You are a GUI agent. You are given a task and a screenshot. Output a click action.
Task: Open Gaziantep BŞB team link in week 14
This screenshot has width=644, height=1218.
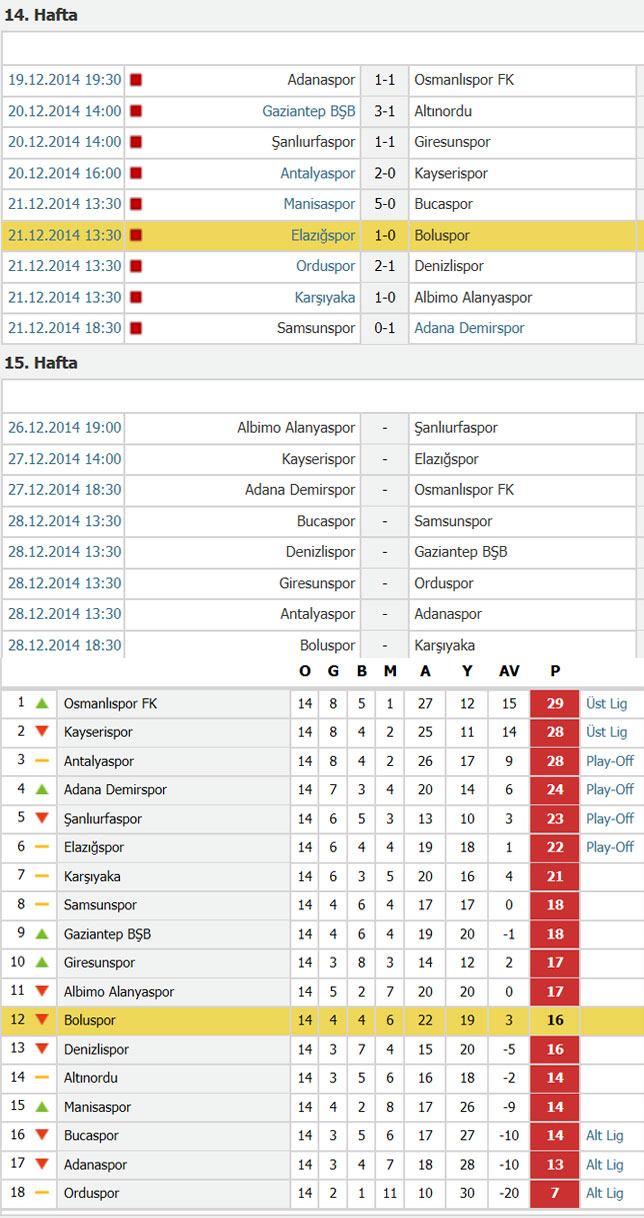point(309,111)
